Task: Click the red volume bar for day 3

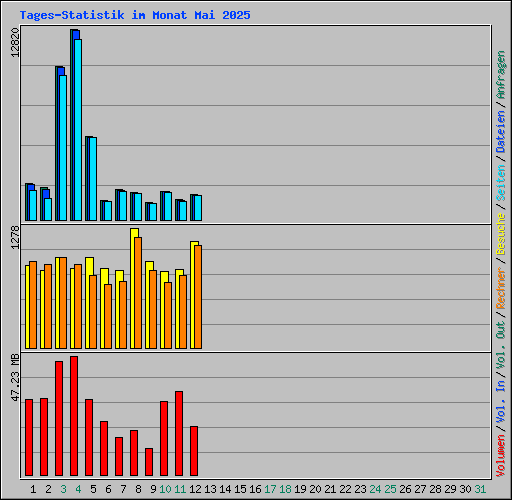Action: pos(59,418)
